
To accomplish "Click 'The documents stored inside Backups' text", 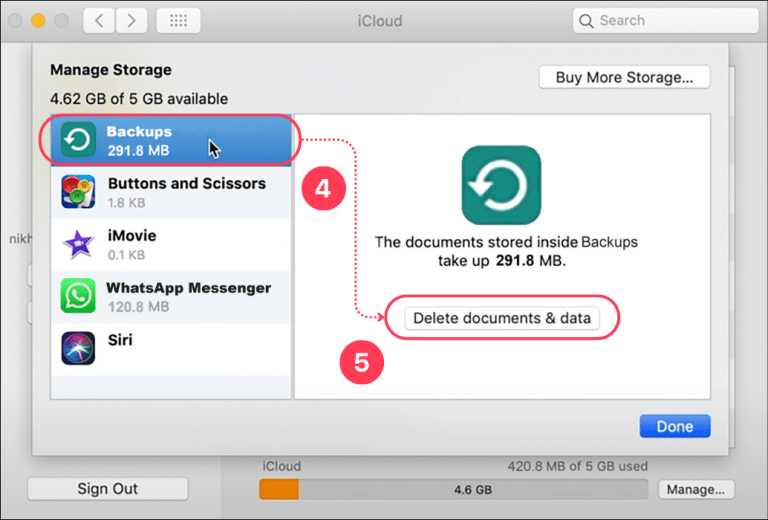I will [x=506, y=242].
